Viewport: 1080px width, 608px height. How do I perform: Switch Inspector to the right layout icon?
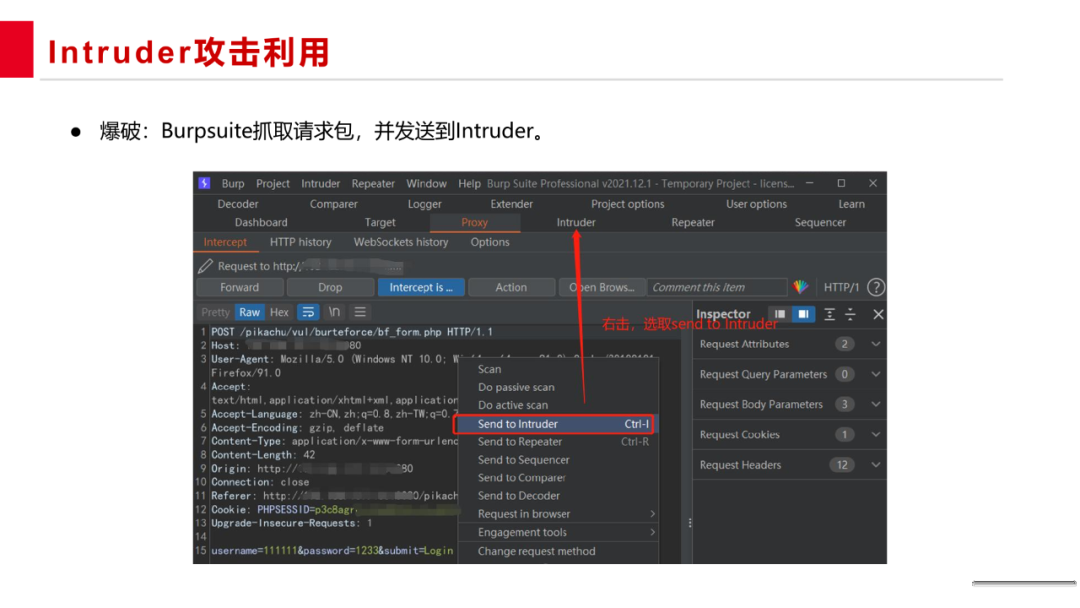(x=803, y=314)
